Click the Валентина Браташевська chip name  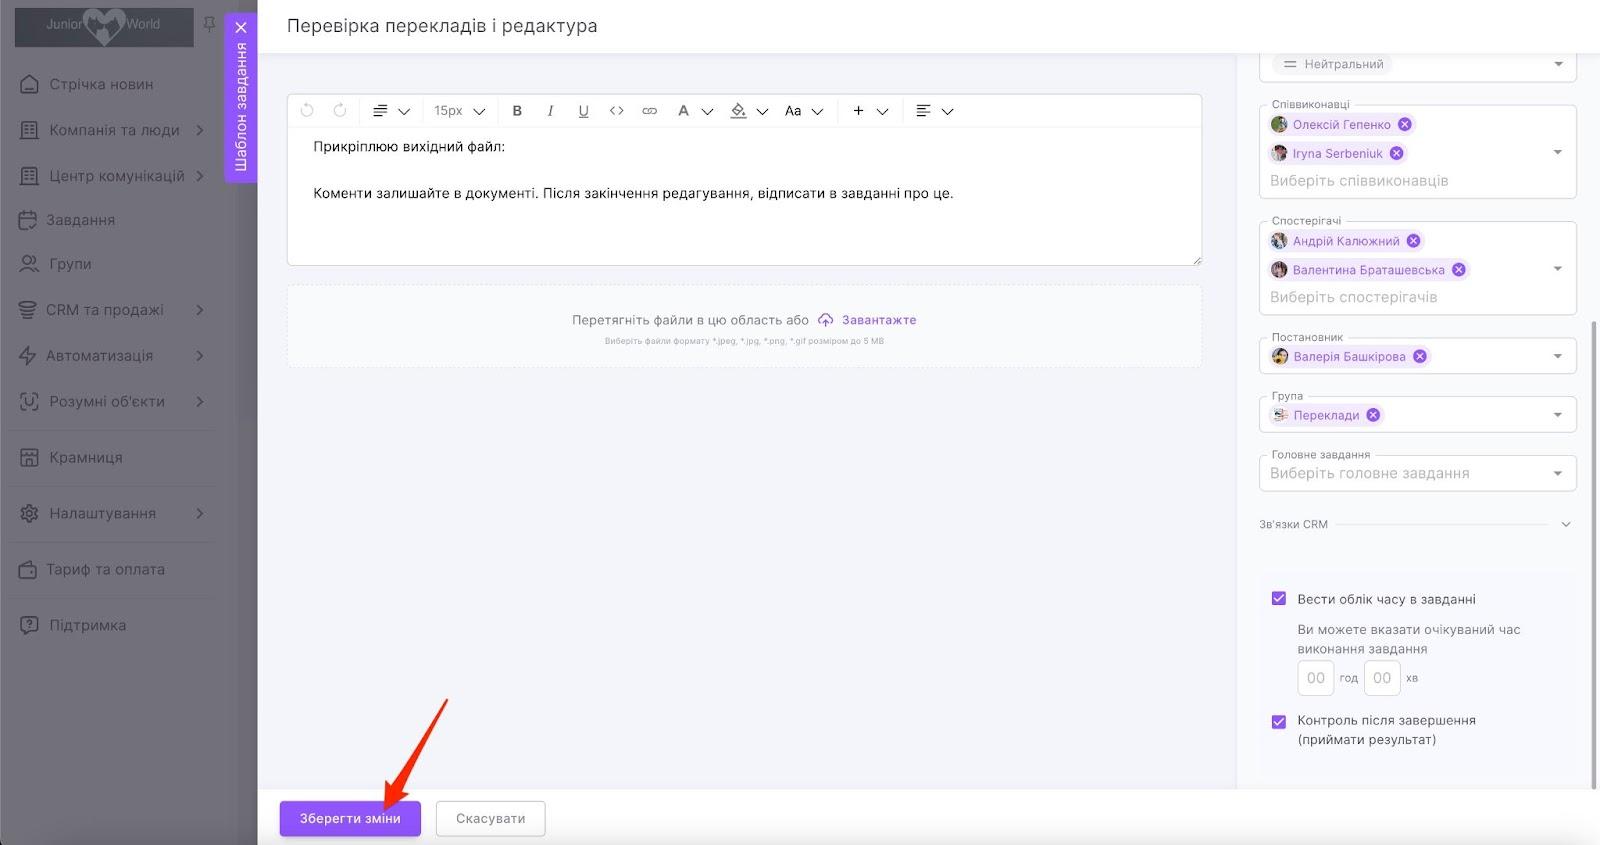[1369, 270]
